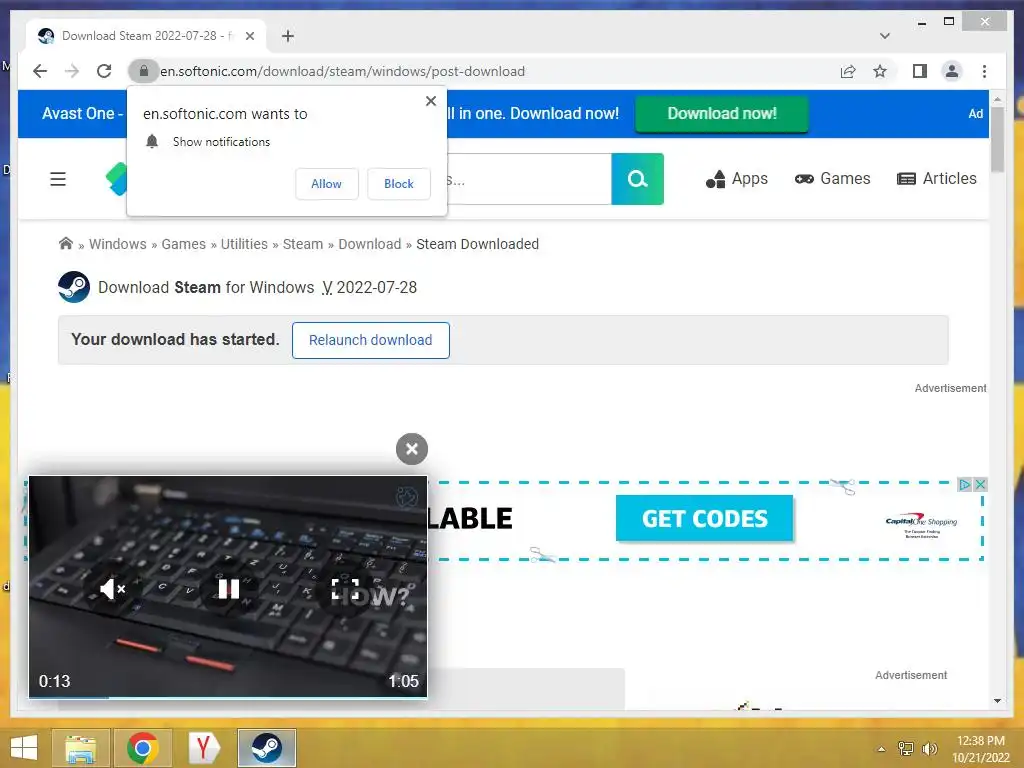Open the Apps section
This screenshot has width=1024, height=768.
737,179
